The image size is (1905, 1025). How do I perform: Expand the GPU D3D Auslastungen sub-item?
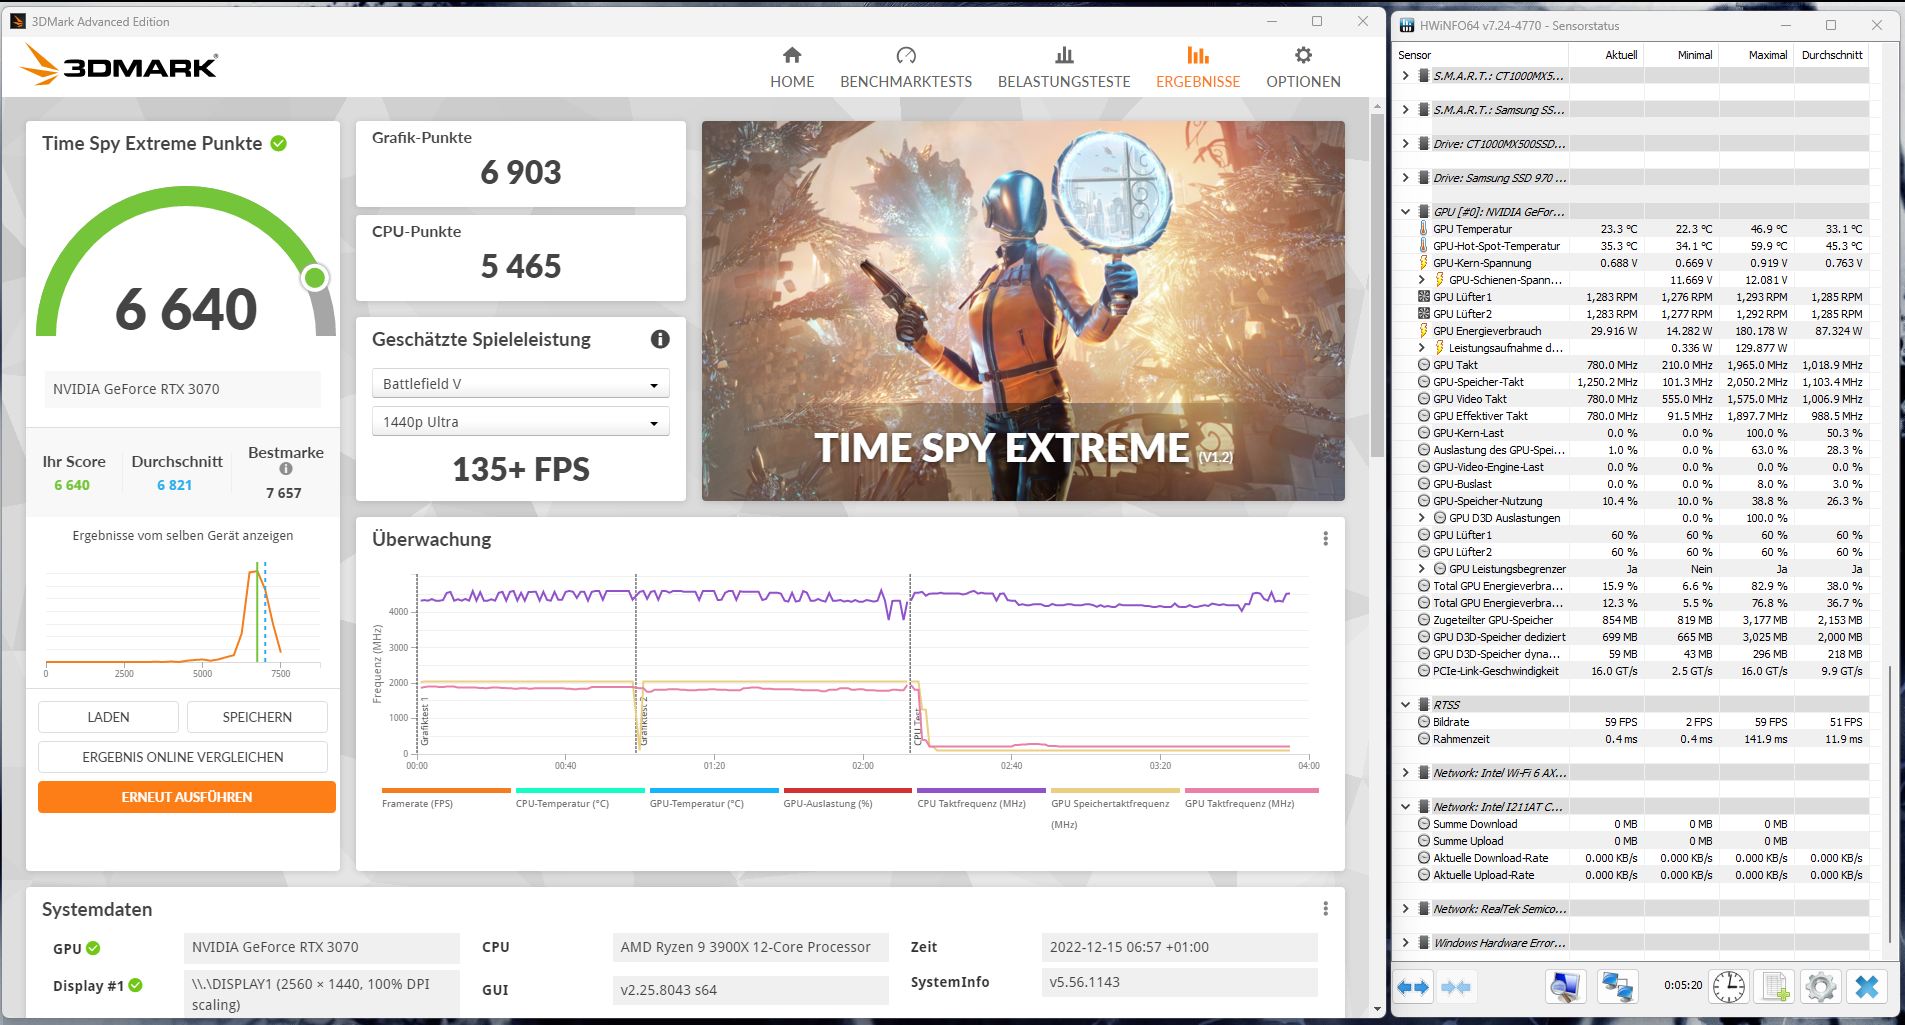point(1422,518)
